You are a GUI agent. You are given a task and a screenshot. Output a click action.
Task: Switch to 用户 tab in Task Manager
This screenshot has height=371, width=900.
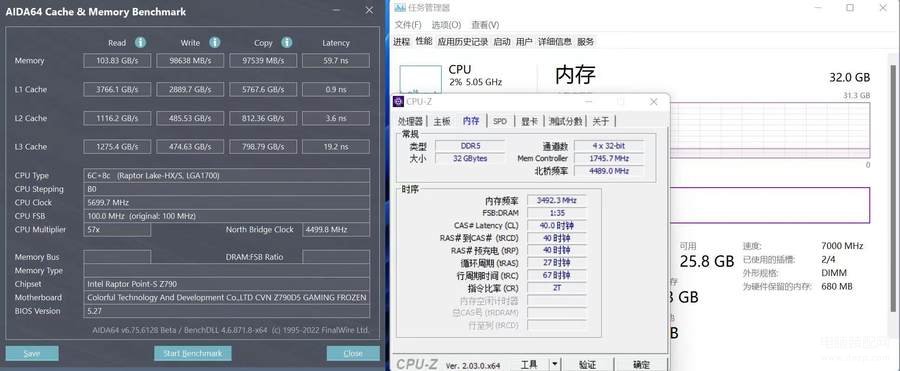[x=524, y=41]
